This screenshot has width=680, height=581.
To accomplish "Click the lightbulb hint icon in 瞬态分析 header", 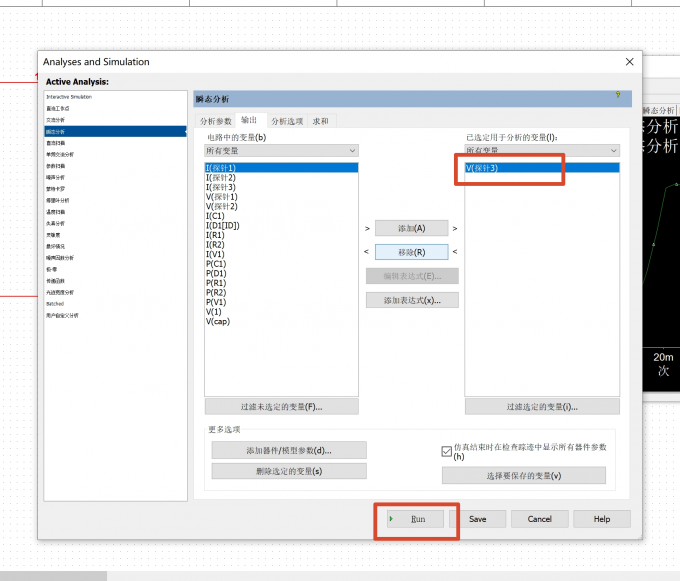I will [618, 95].
